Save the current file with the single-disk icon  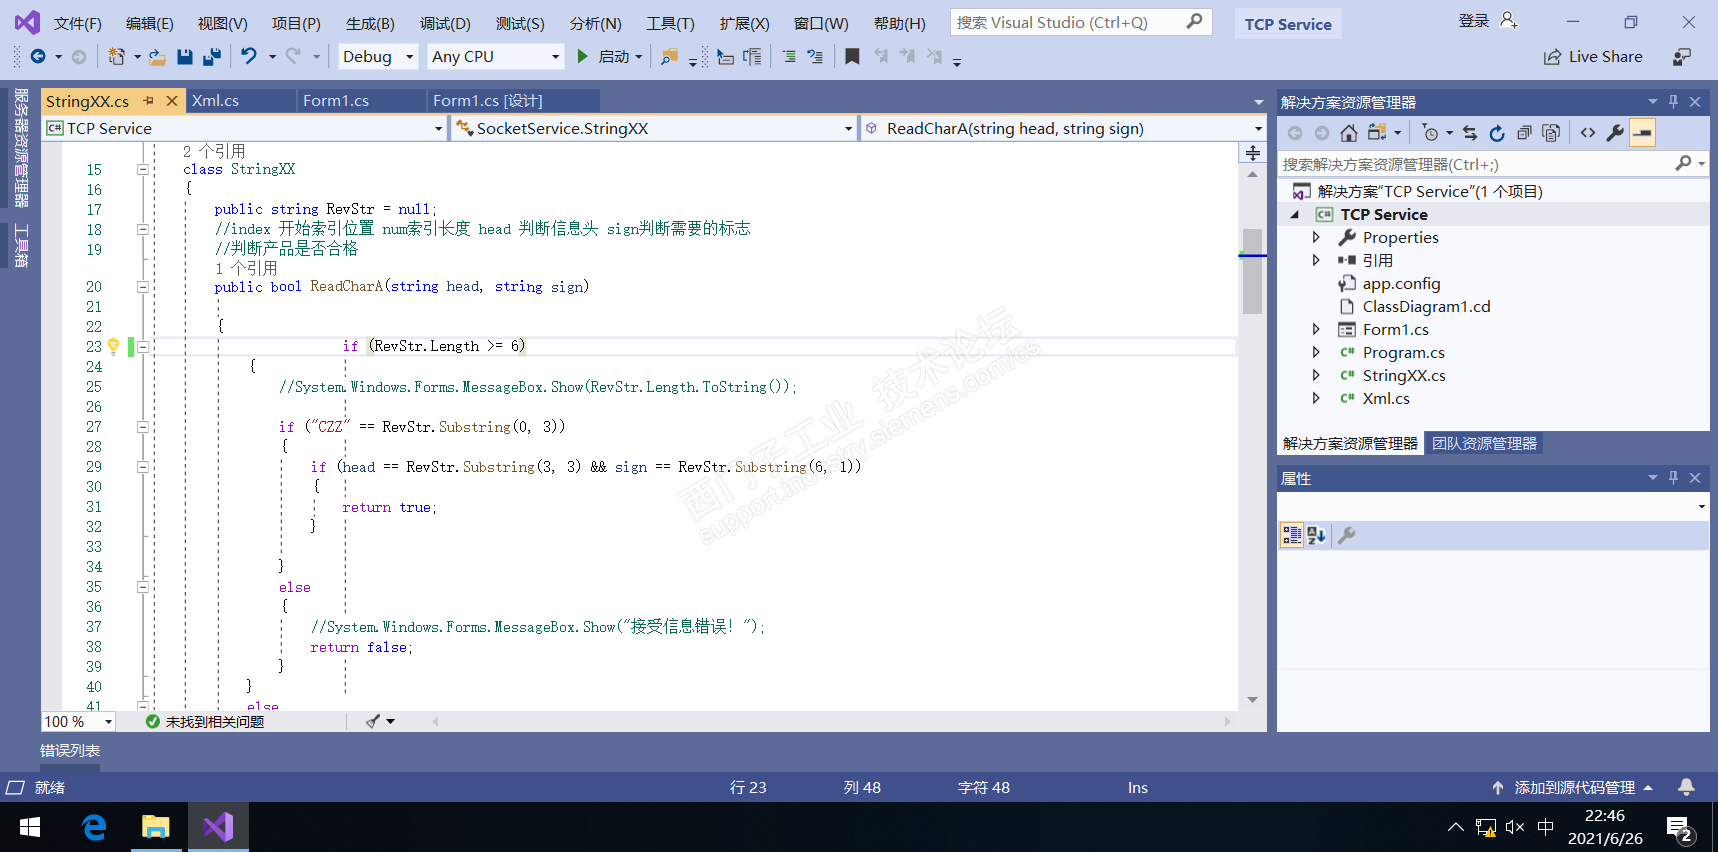tap(185, 57)
